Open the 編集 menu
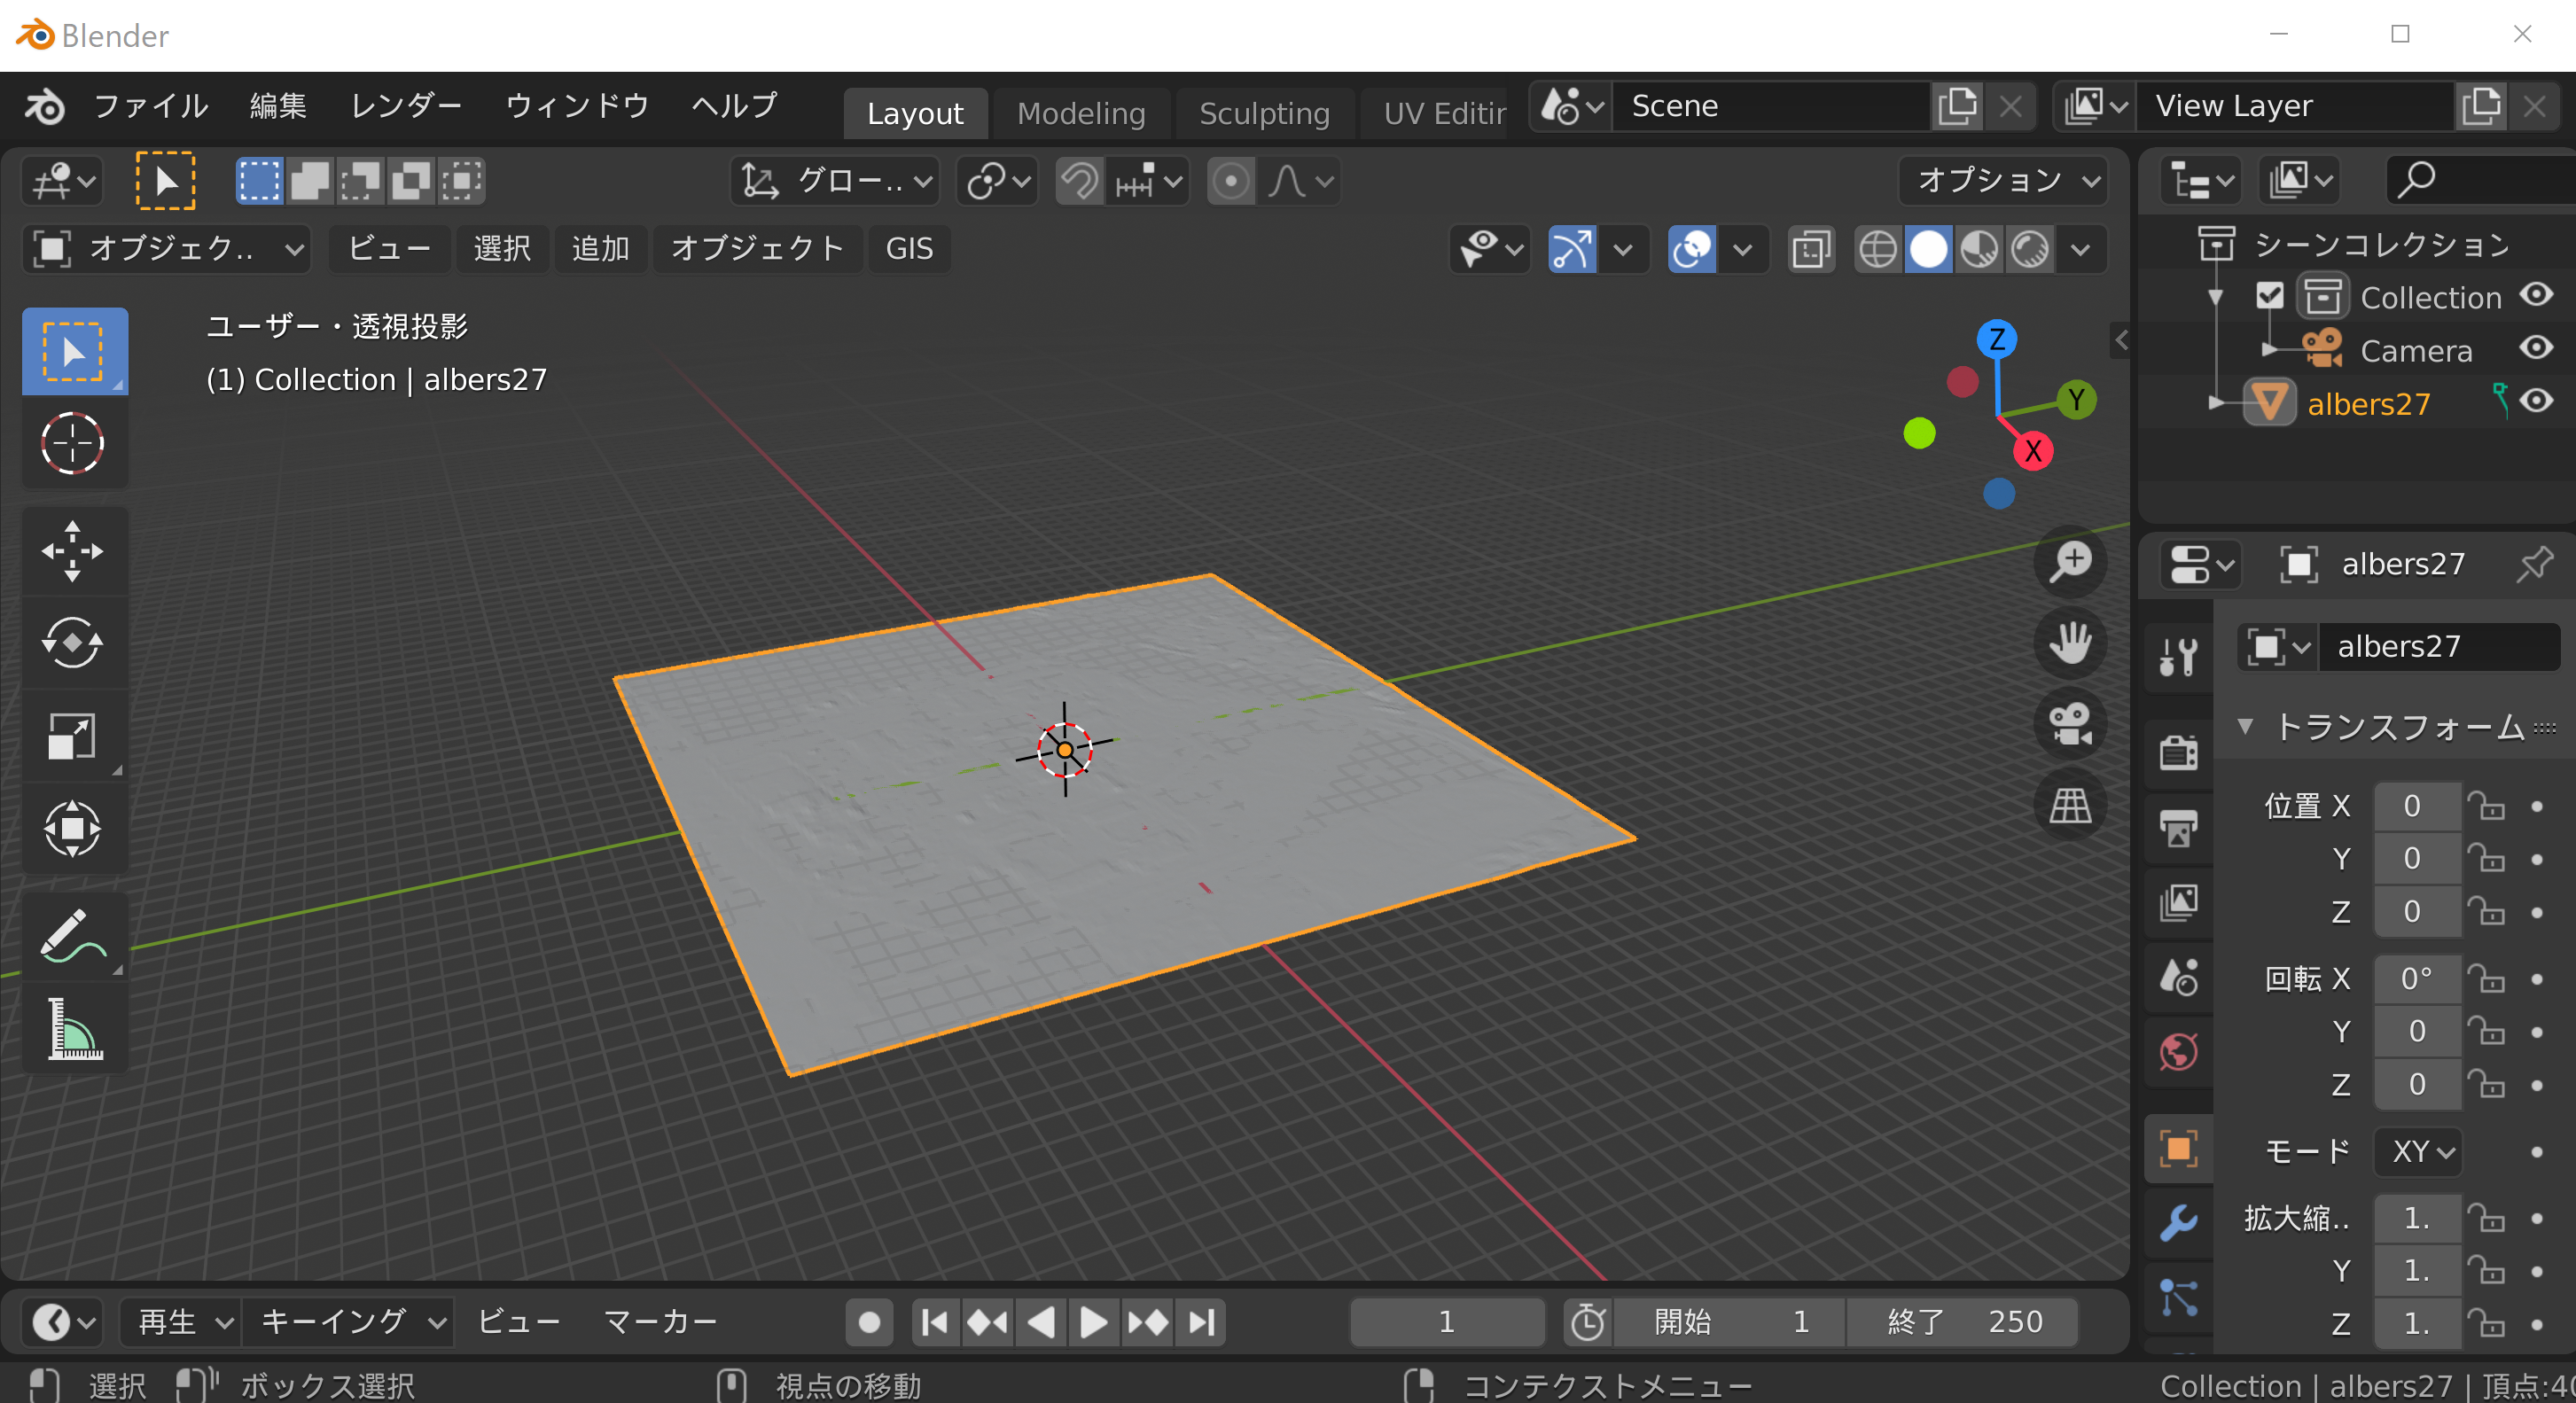This screenshot has height=1403, width=2576. pos(278,105)
